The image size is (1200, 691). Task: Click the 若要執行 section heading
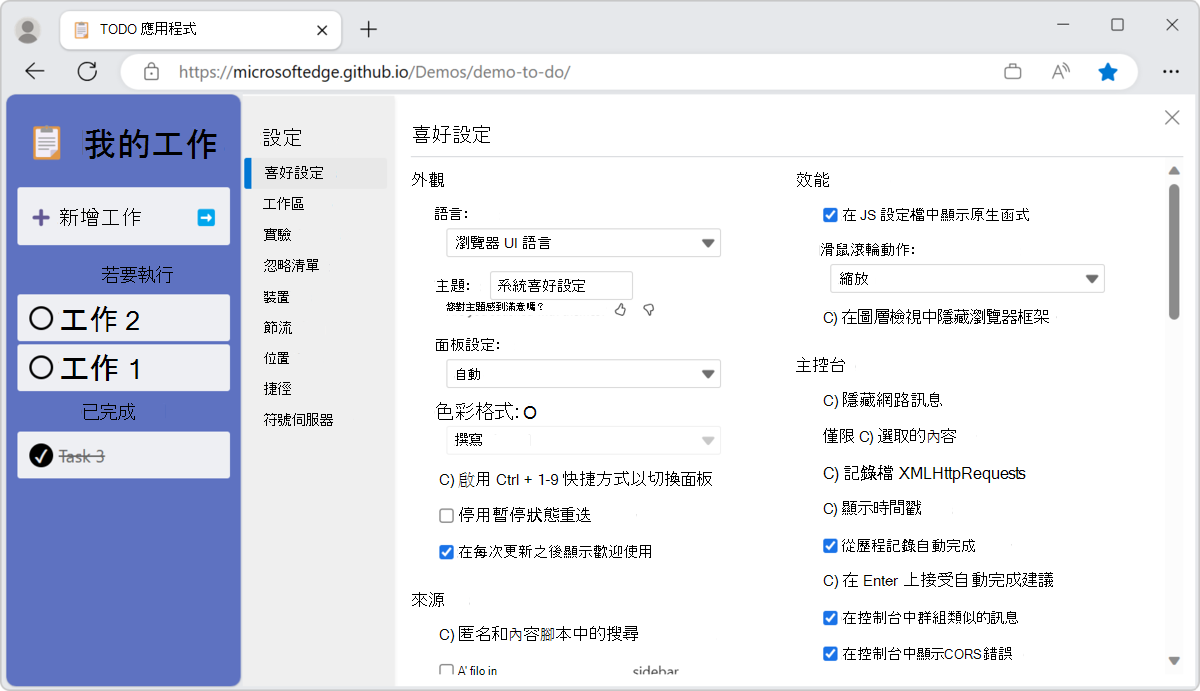pos(137,275)
